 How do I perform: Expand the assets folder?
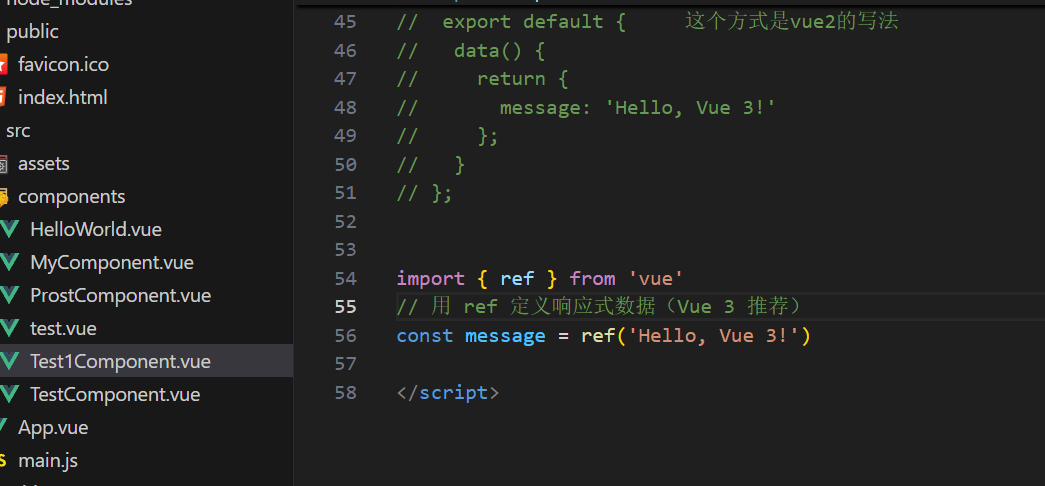coord(44,164)
